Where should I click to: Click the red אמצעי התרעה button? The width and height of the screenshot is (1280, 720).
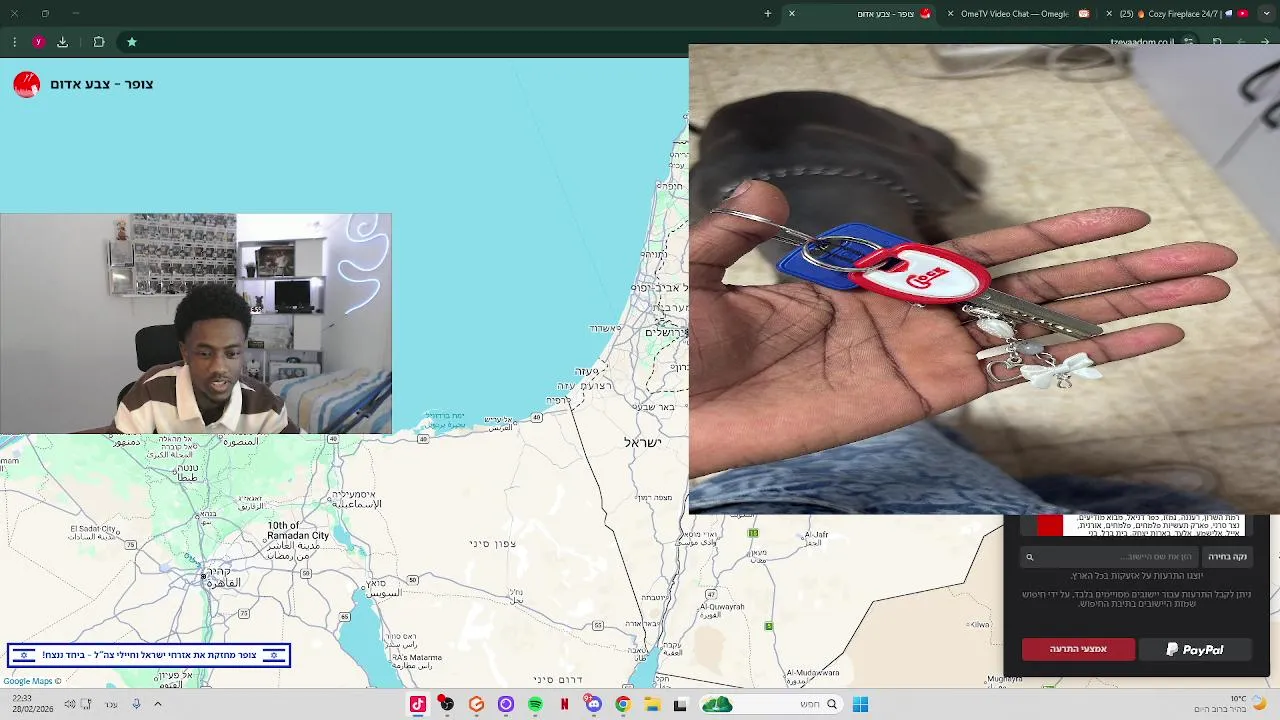click(x=1078, y=649)
